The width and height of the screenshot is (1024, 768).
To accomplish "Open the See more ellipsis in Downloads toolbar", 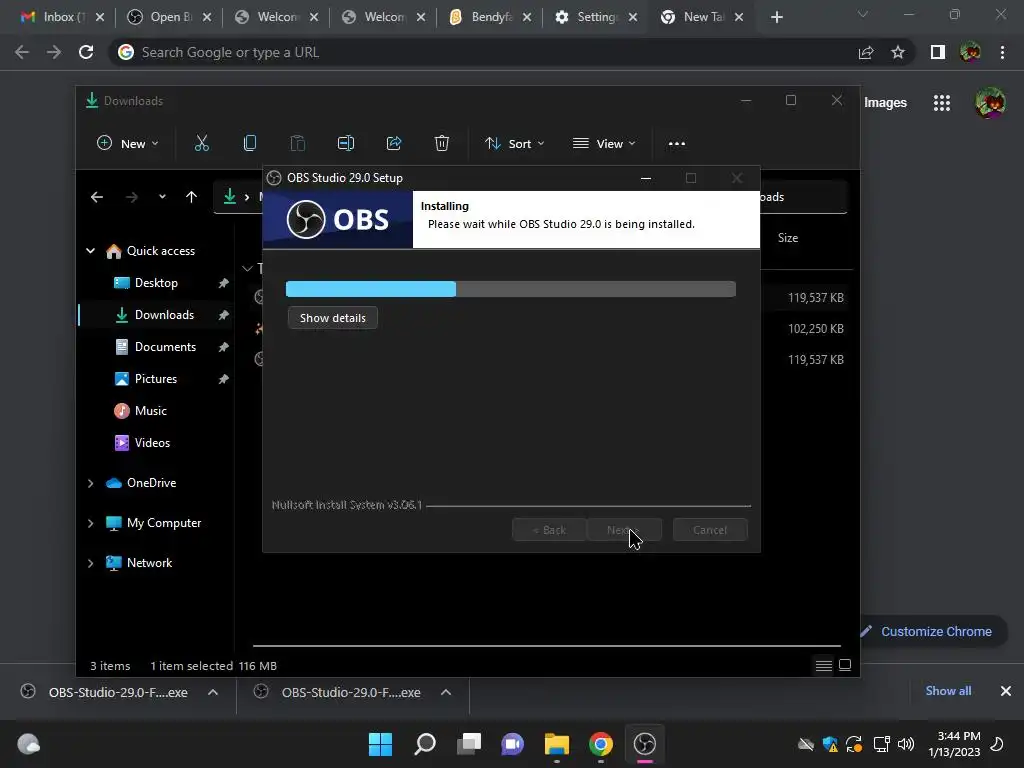I will coord(677,144).
